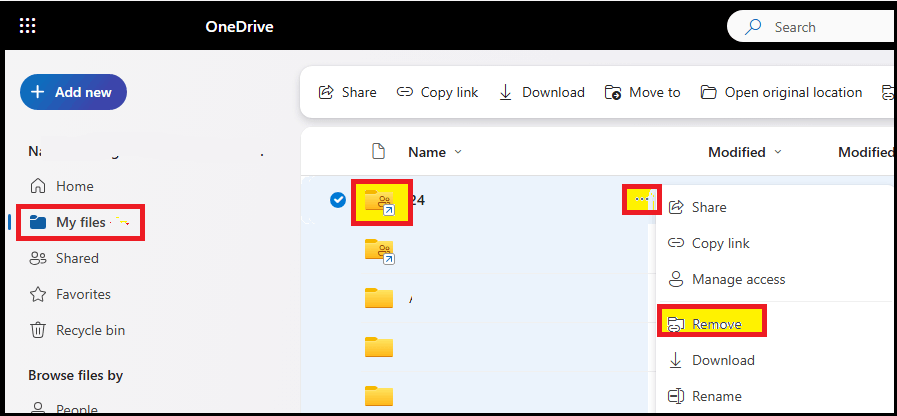The image size is (897, 416).
Task: Open Favorites in the sidebar
Action: tap(70, 294)
